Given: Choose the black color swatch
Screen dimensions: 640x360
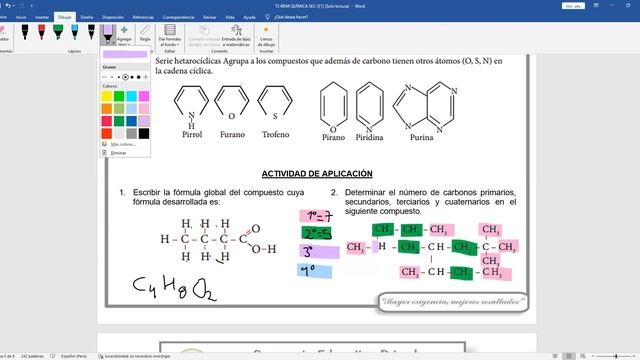Looking at the screenshot, I should click(x=144, y=133).
